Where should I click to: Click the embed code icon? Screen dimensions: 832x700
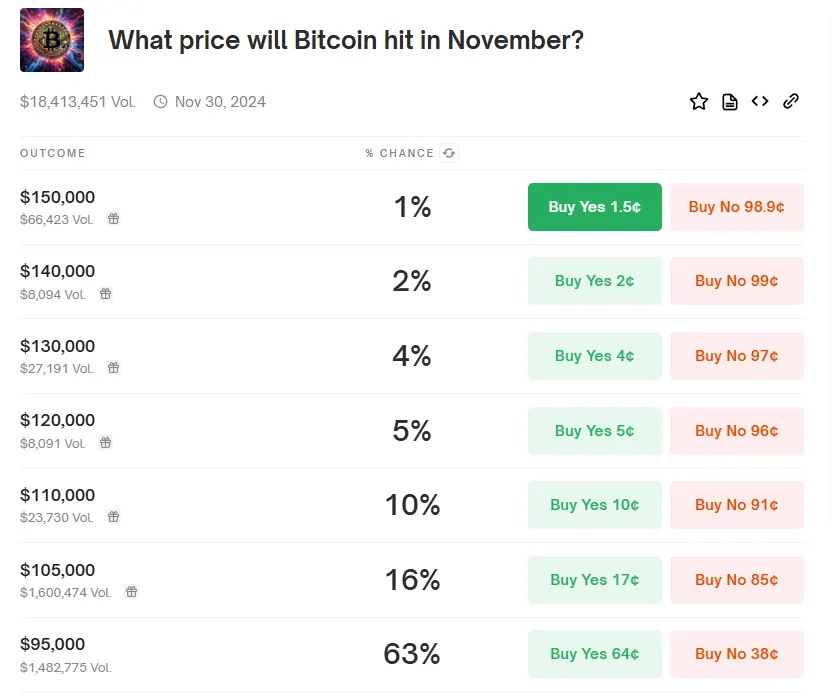760,101
